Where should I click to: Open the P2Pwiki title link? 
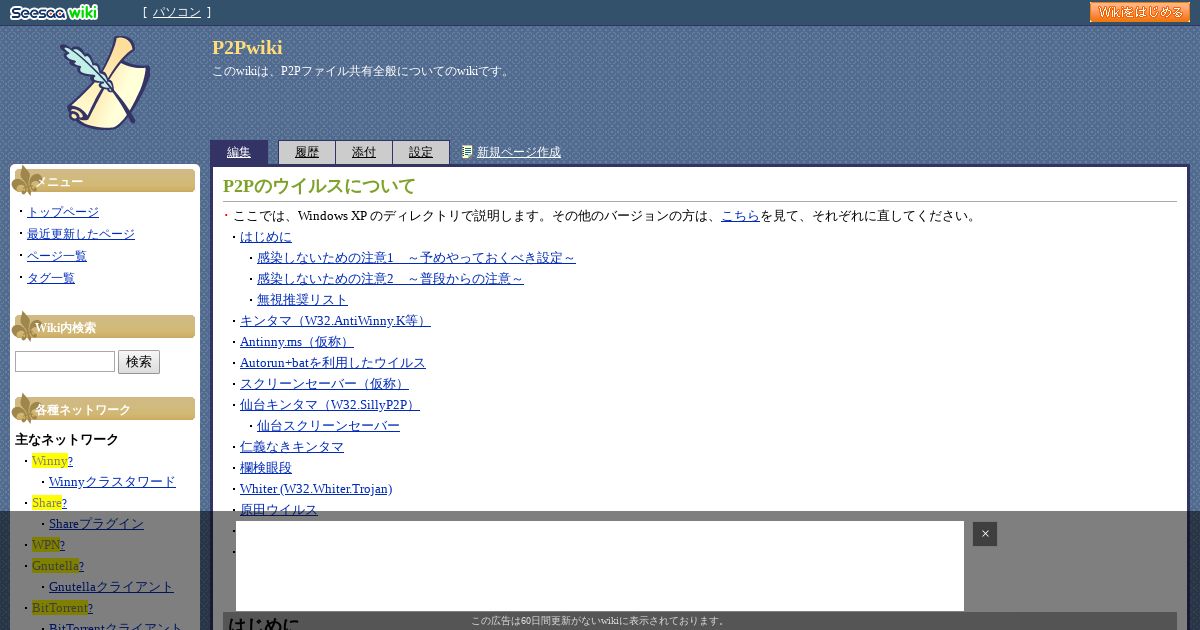[x=247, y=48]
